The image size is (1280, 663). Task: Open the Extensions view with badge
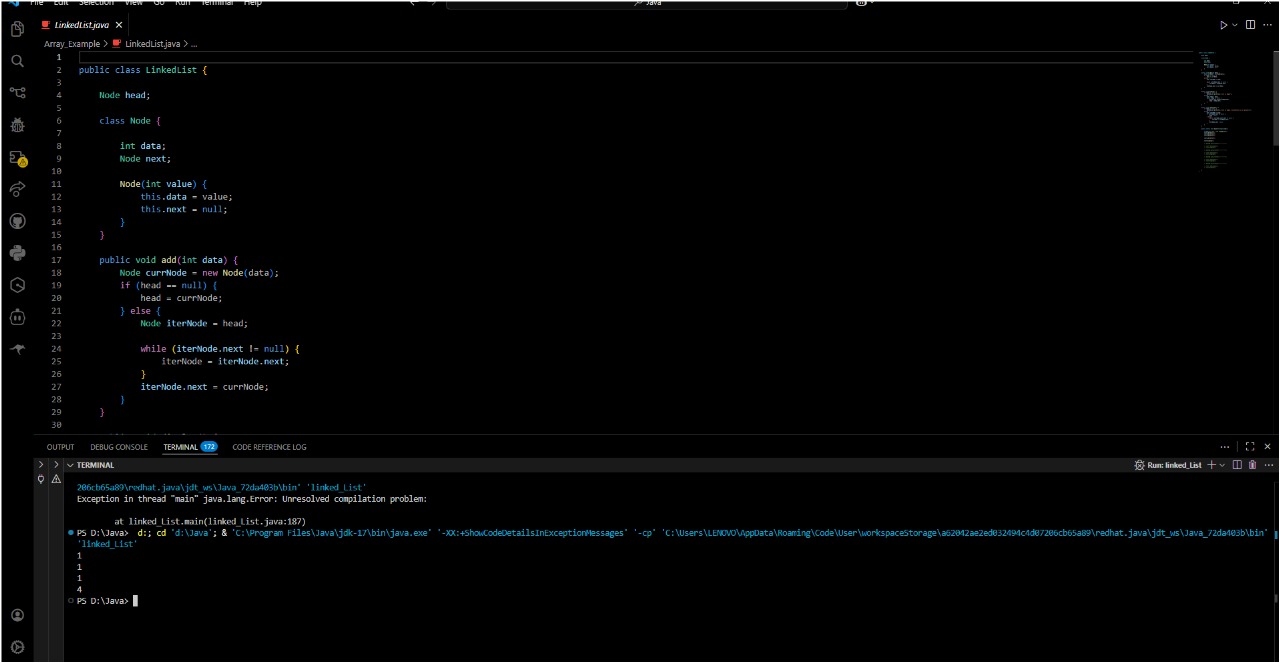(17, 157)
